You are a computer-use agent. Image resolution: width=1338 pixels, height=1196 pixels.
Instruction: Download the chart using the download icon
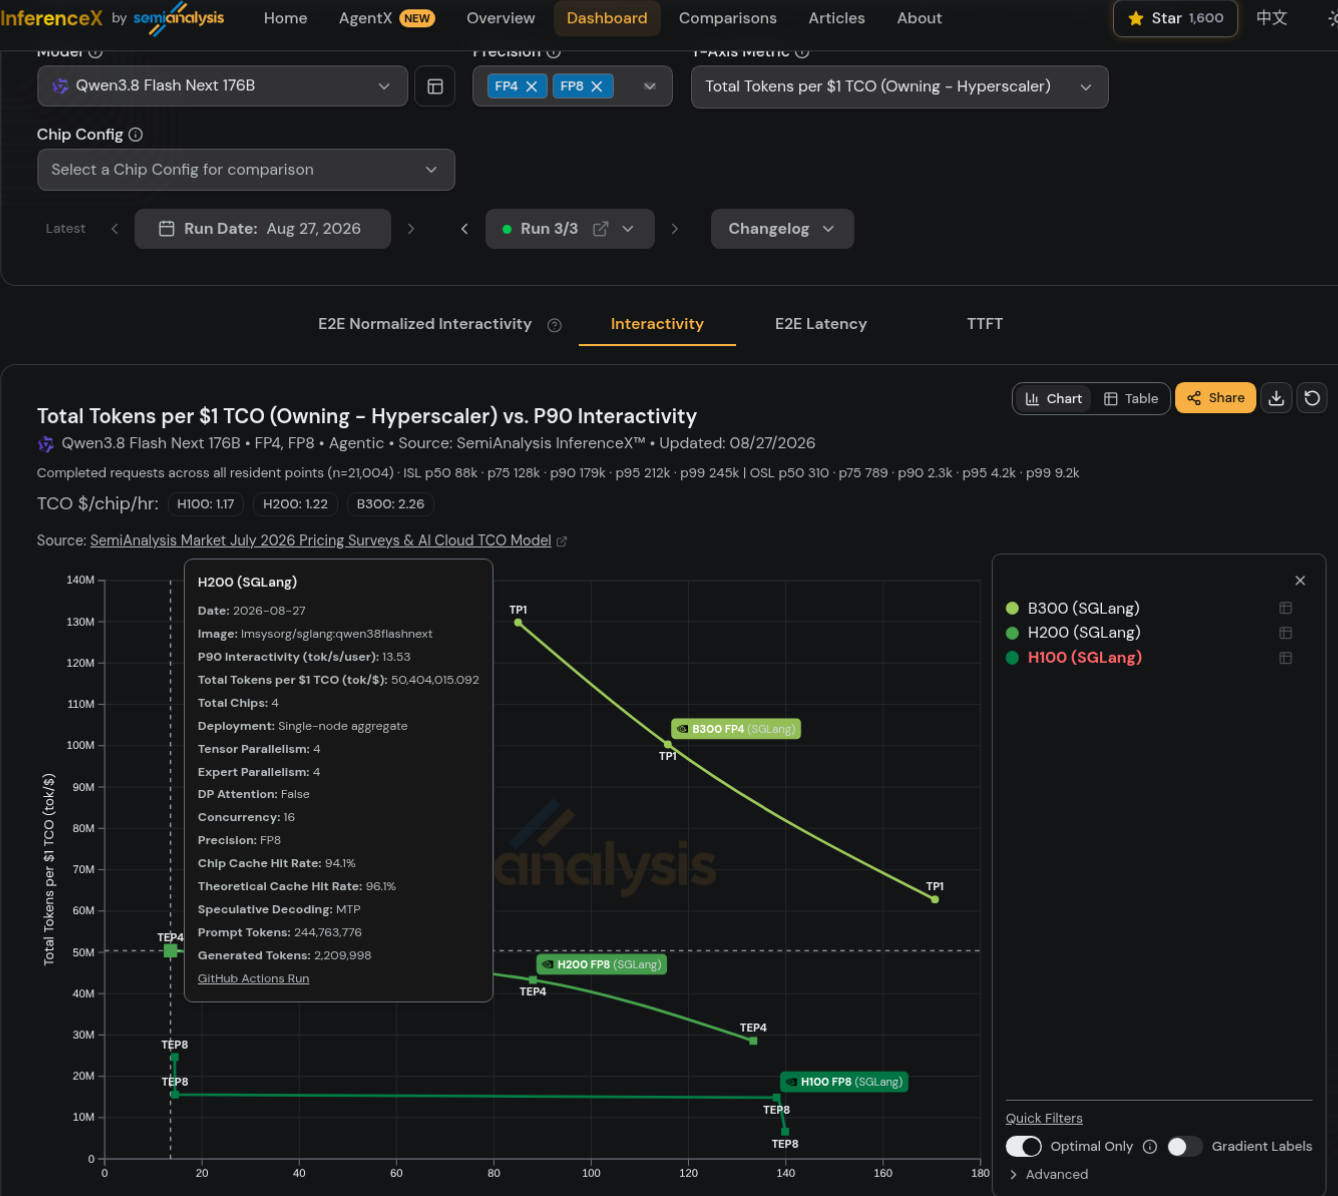tap(1276, 398)
